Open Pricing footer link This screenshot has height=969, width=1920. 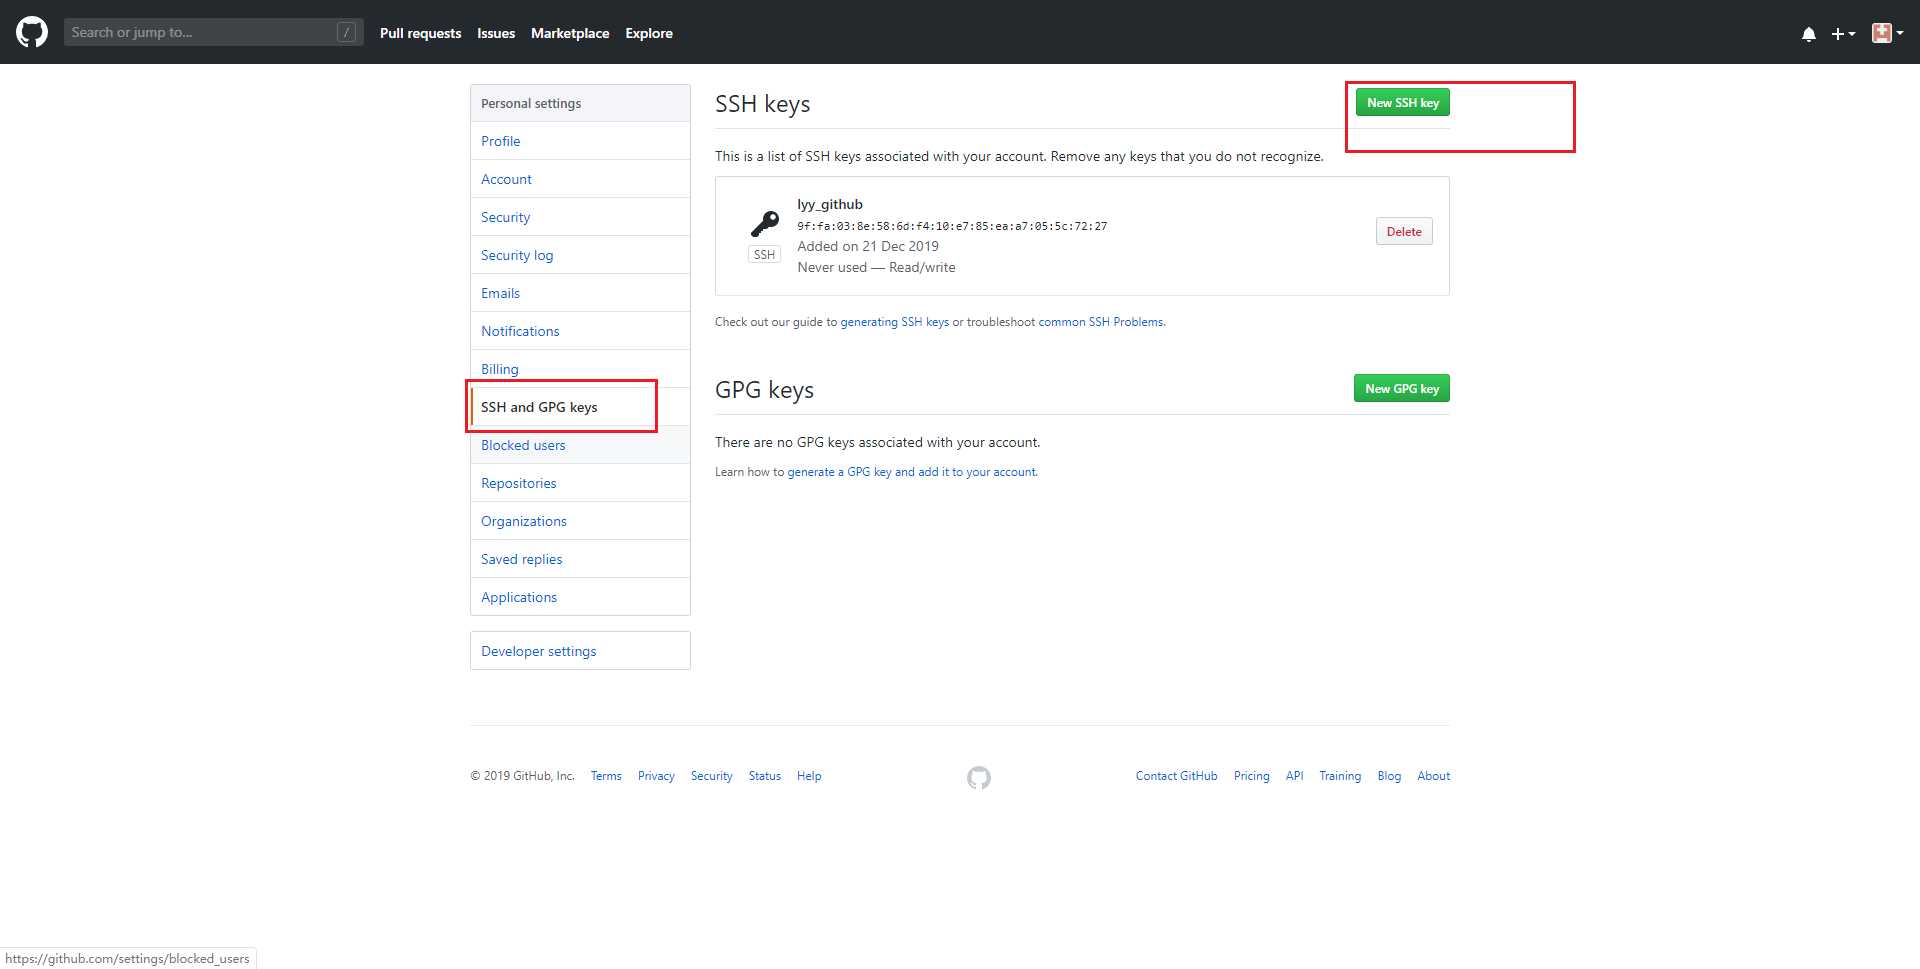coord(1251,776)
